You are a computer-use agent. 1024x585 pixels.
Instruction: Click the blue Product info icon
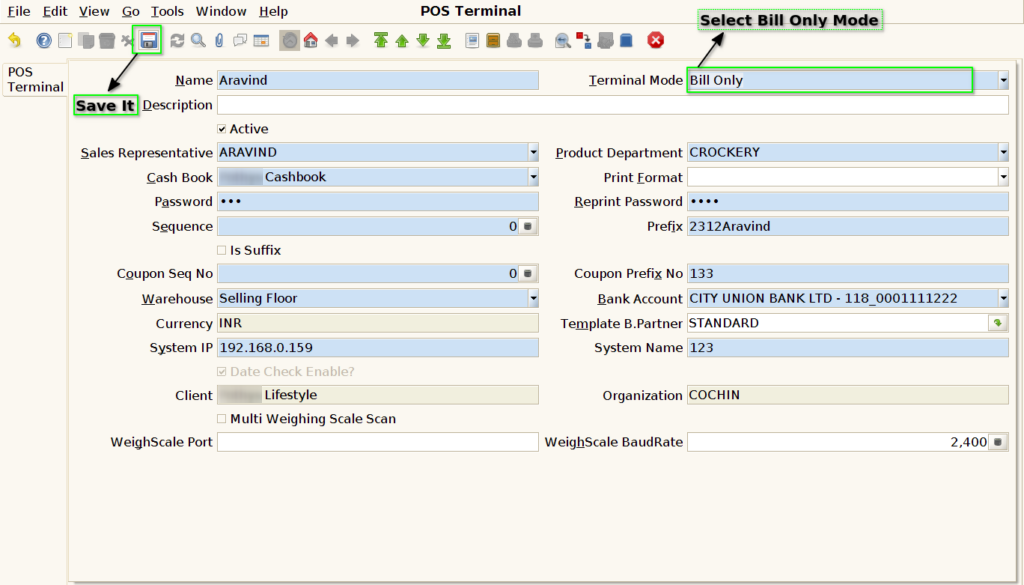click(626, 40)
